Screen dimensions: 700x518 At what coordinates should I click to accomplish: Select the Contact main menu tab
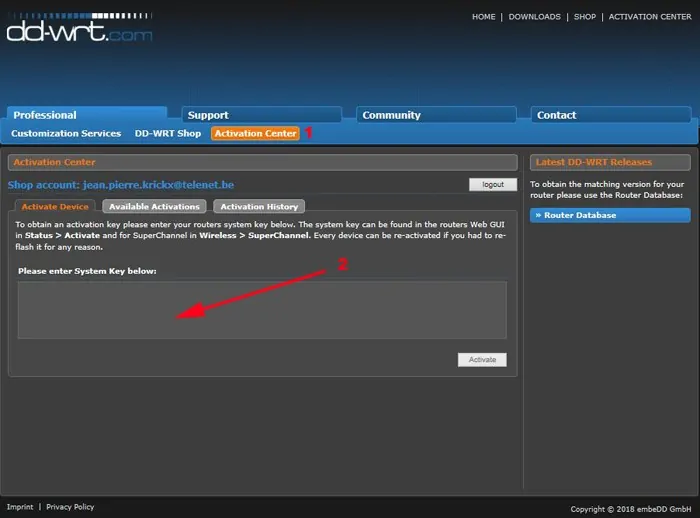(611, 115)
